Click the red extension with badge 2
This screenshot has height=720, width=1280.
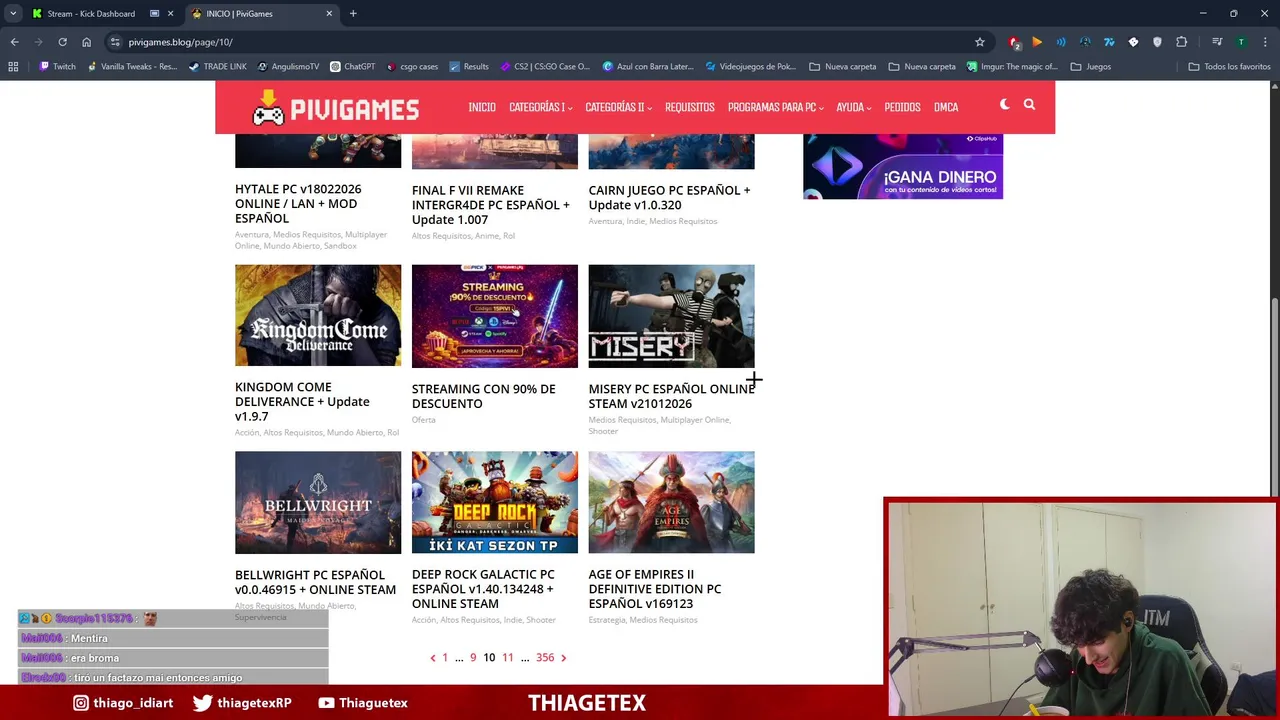coord(1014,42)
